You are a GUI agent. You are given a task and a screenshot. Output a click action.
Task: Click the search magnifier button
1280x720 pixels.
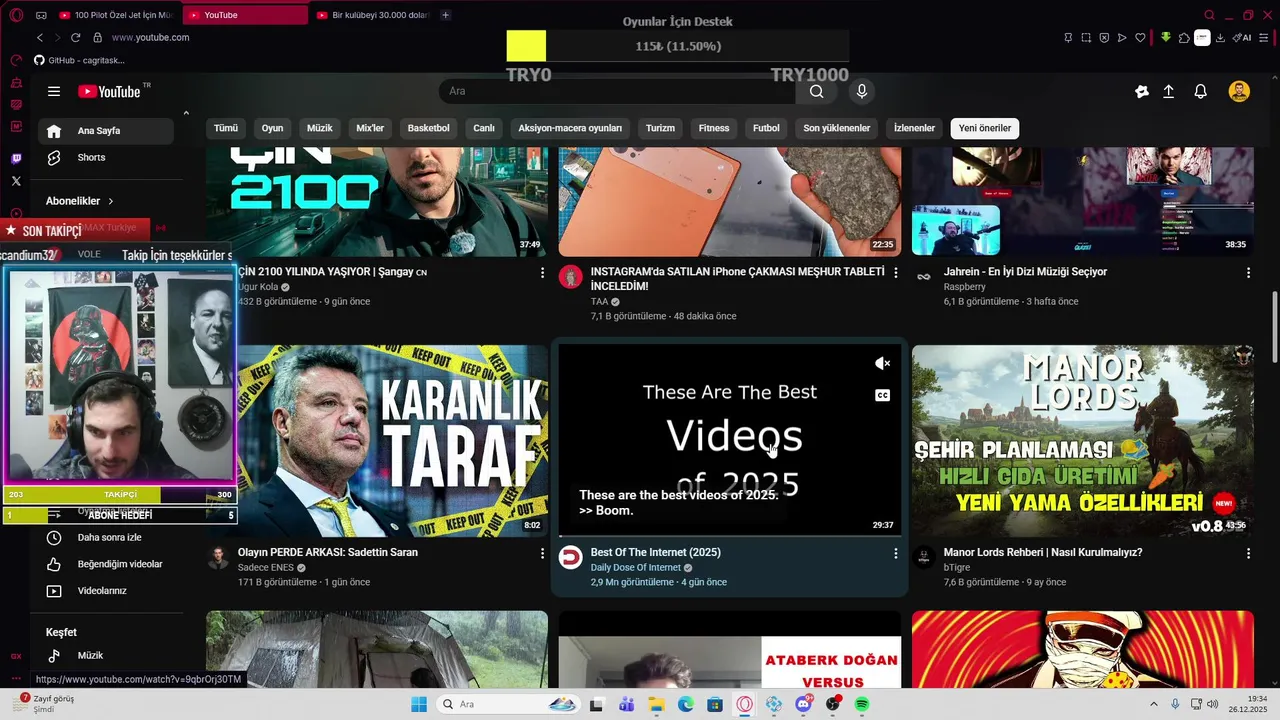[817, 91]
